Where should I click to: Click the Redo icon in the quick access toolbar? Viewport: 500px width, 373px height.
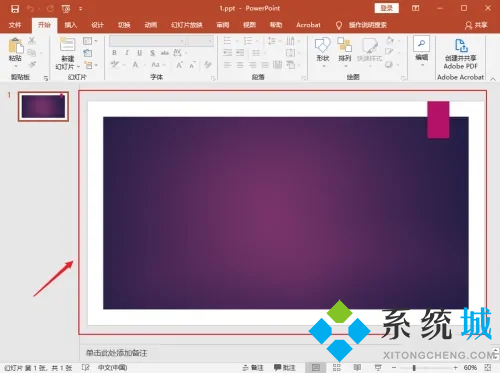pos(50,8)
